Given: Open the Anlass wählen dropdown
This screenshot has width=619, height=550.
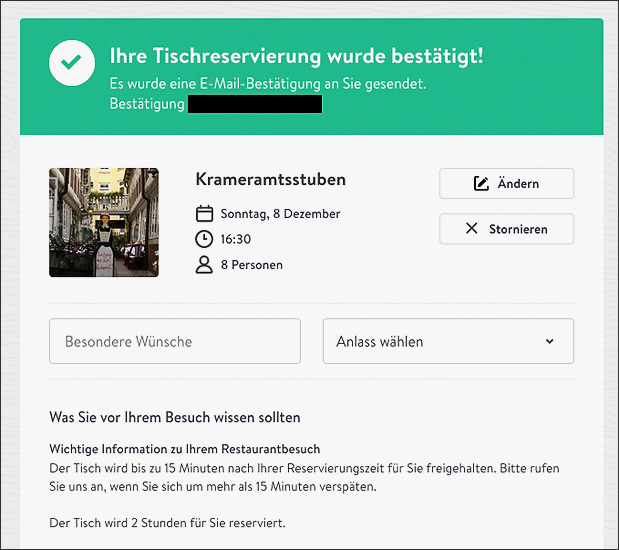Looking at the screenshot, I should pos(447,341).
